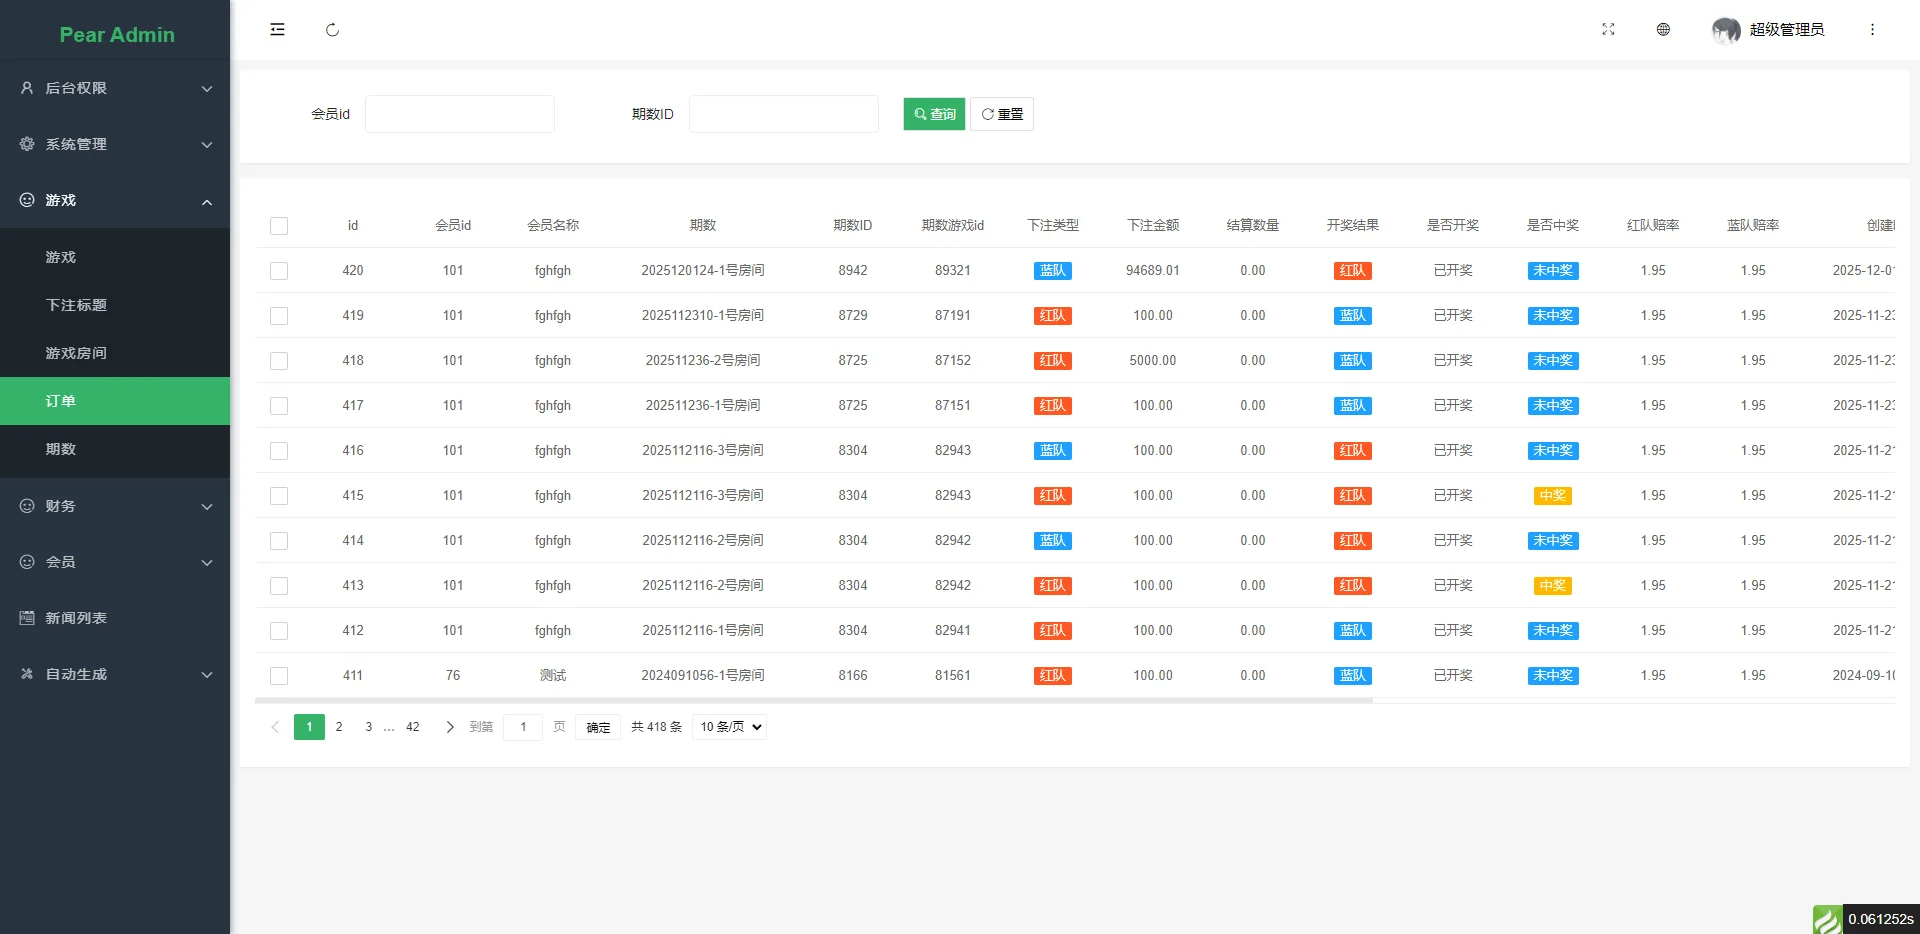Click the green leaf debug icon
This screenshot has width=1920, height=934.
pos(1827,919)
